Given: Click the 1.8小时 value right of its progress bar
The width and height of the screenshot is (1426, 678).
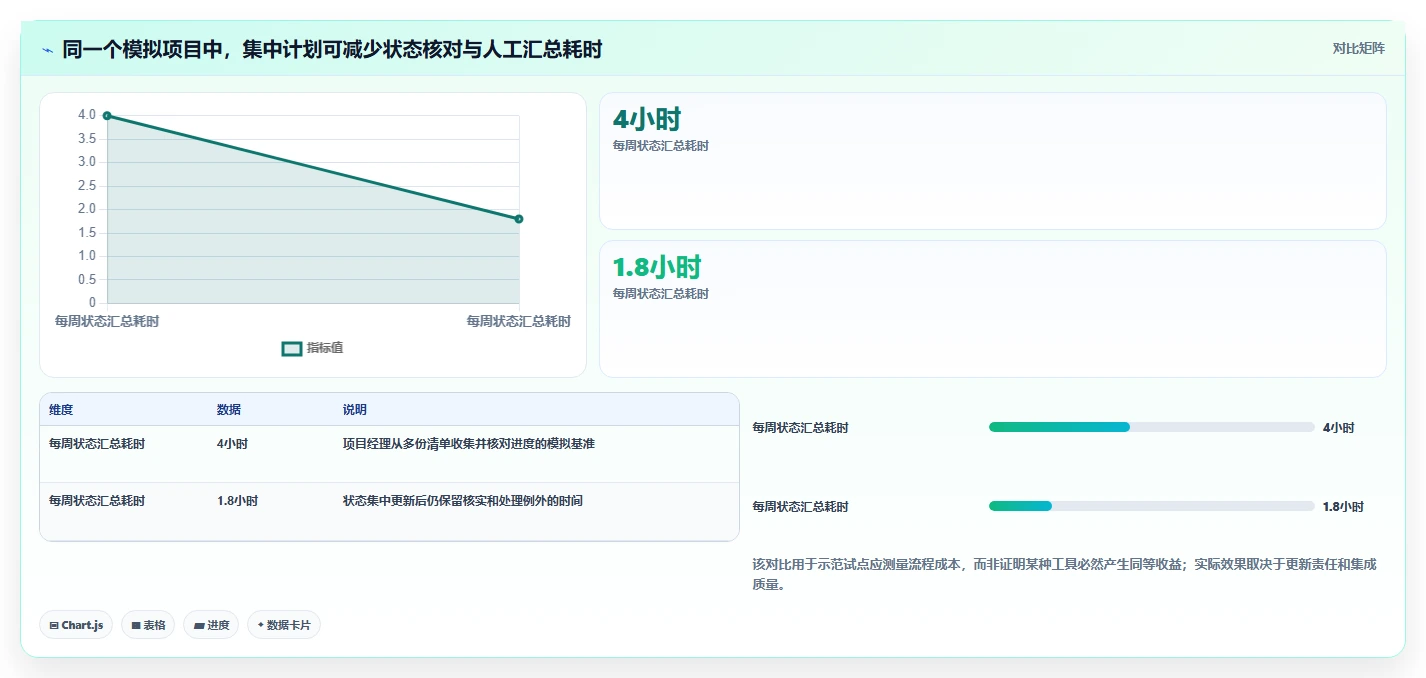Looking at the screenshot, I should click(x=1343, y=507).
